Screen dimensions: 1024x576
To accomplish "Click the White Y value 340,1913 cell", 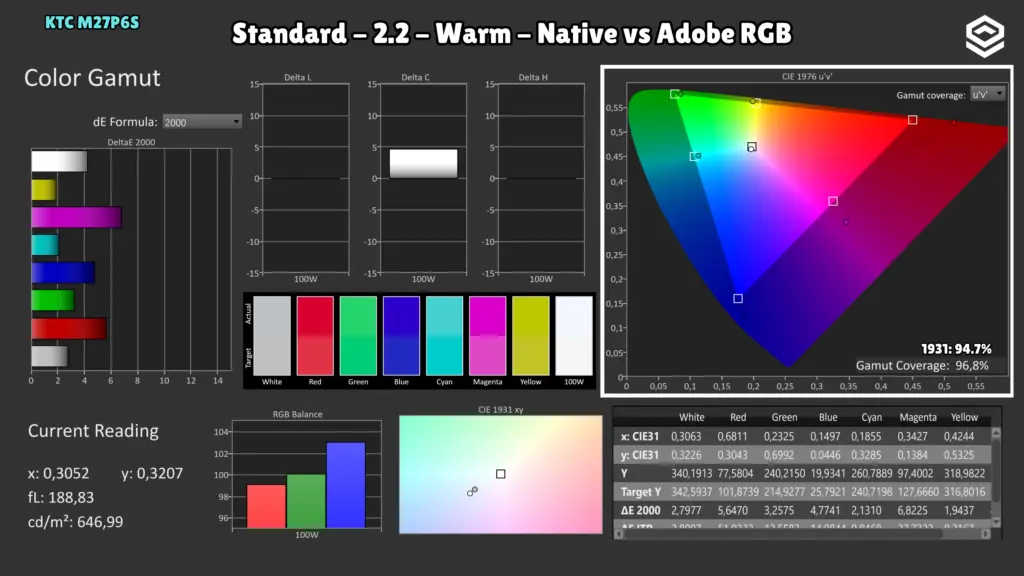I will pyautogui.click(x=692, y=473).
